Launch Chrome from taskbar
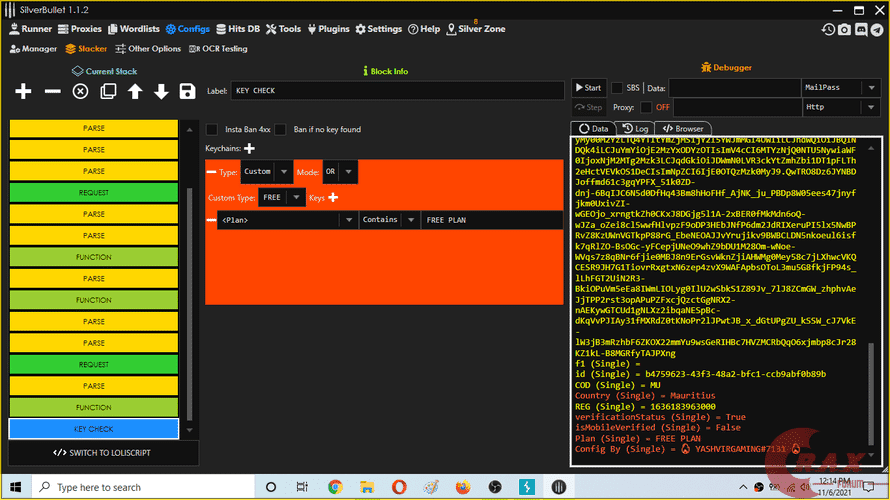Viewport: 890px width, 500px height. point(335,487)
